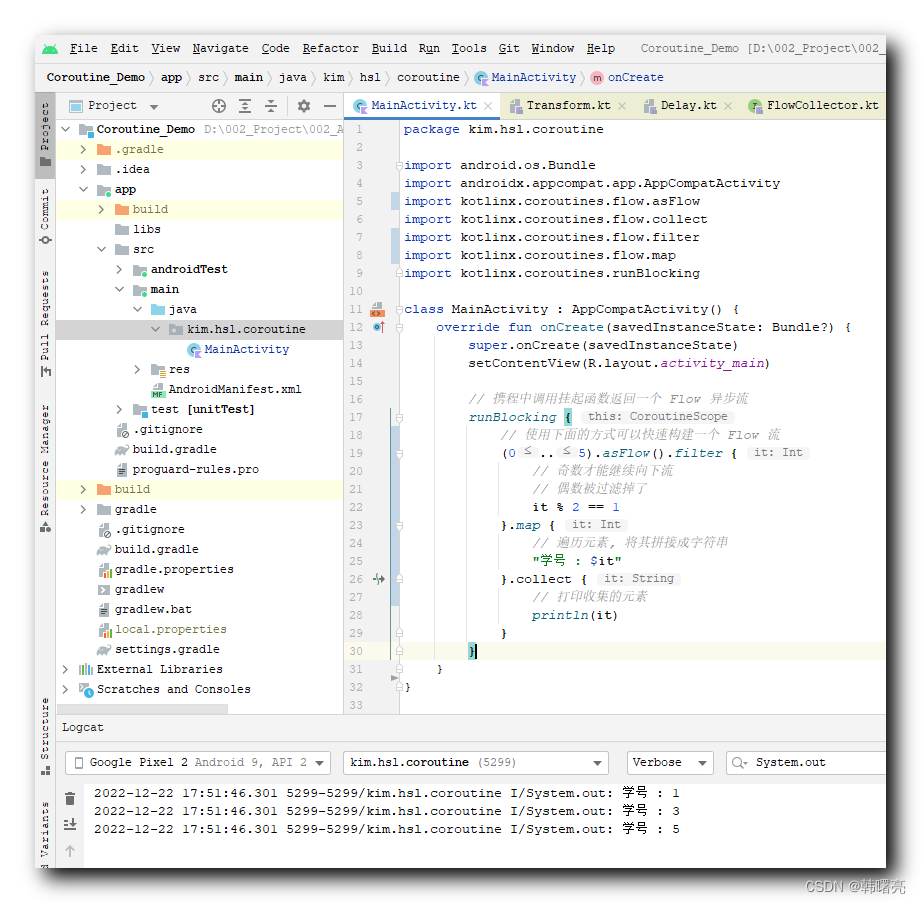Click the suspend call gutter icon on line 26
921x903 pixels.
coord(379,579)
